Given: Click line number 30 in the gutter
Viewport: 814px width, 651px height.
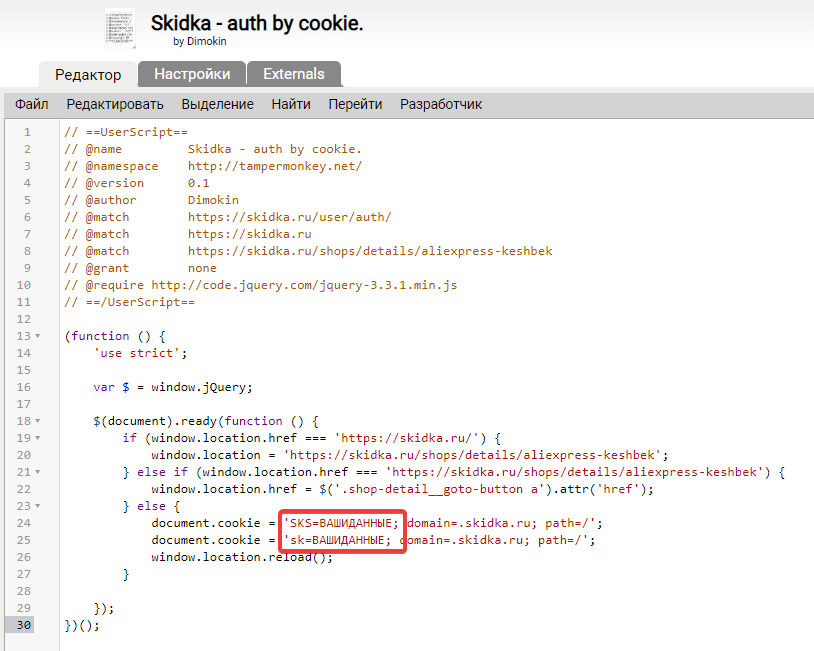Looking at the screenshot, I should (x=24, y=625).
